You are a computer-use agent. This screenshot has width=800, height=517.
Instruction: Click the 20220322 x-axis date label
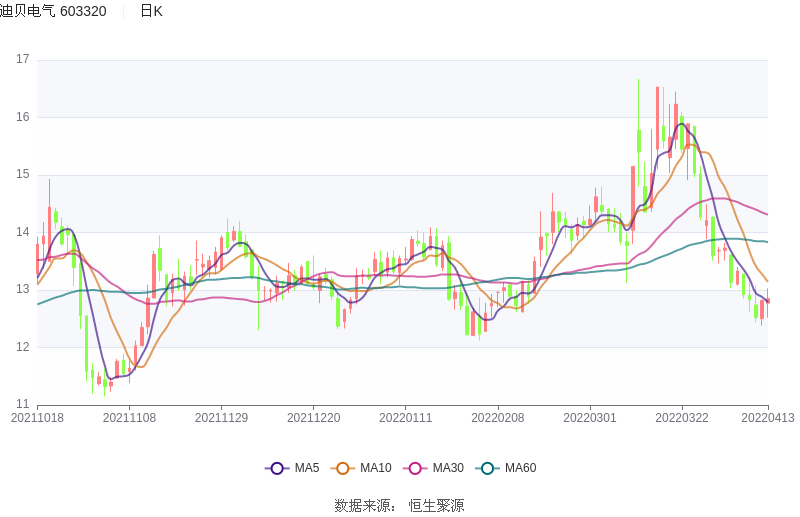[x=681, y=418]
